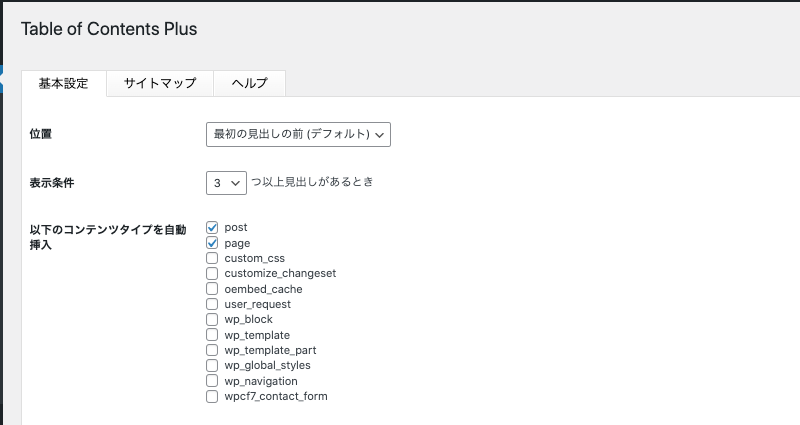This screenshot has width=800, height=425.
Task: Click the 以下のコンテンツタイプを自動挿入 label
Action: point(108,237)
